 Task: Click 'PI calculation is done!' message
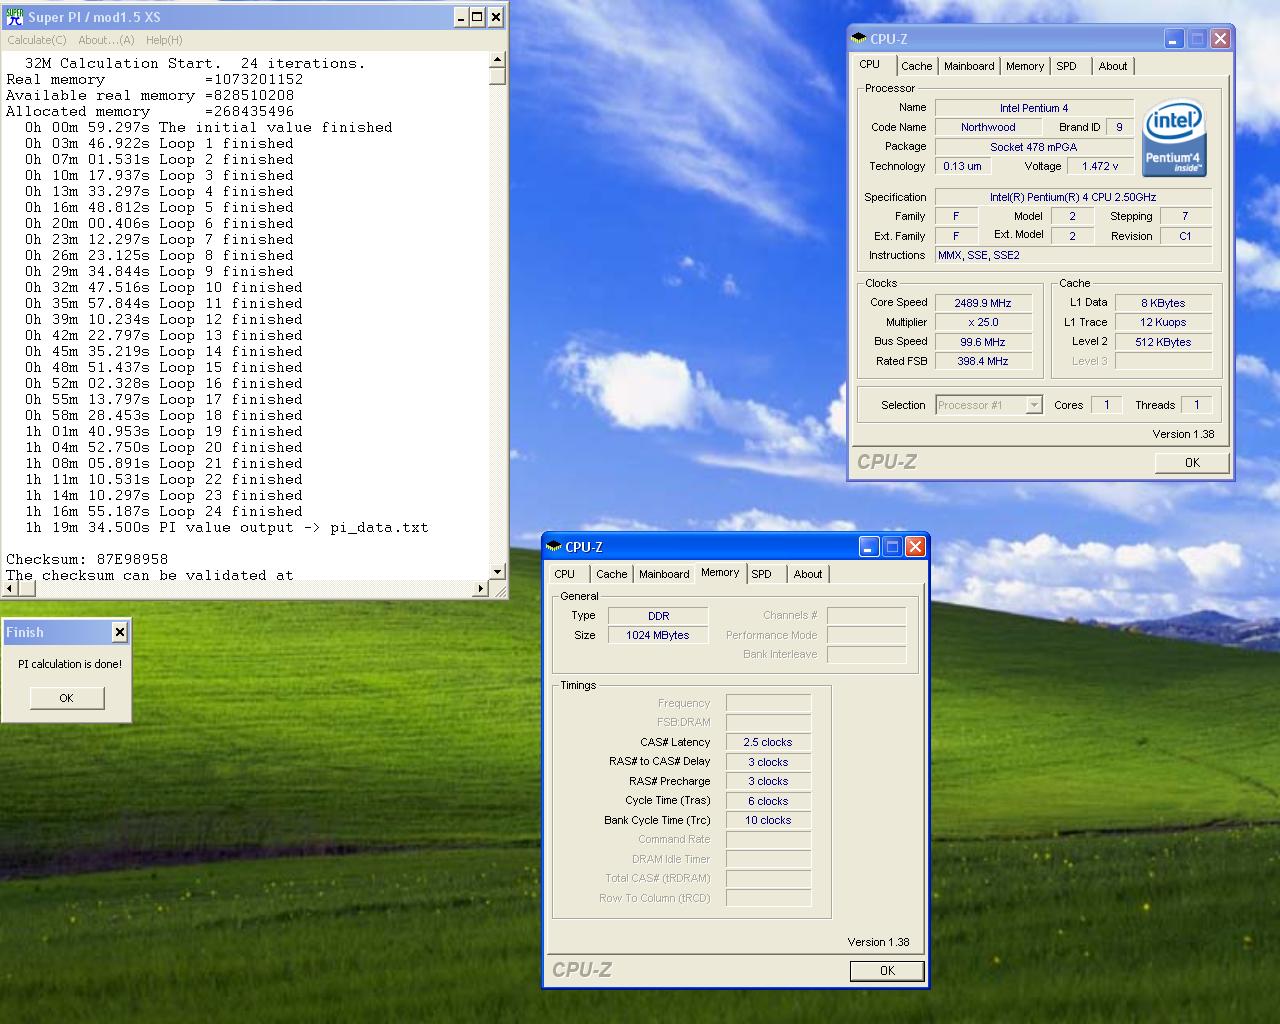point(70,664)
